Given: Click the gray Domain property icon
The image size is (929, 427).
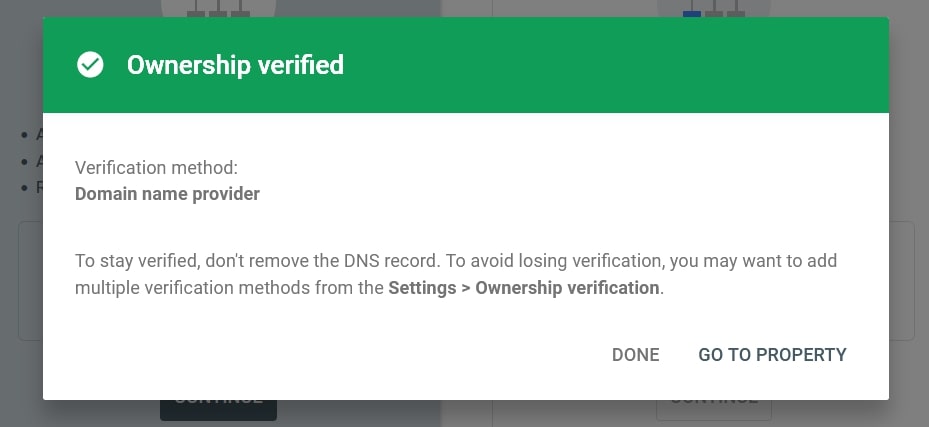Looking at the screenshot, I should point(218,10).
